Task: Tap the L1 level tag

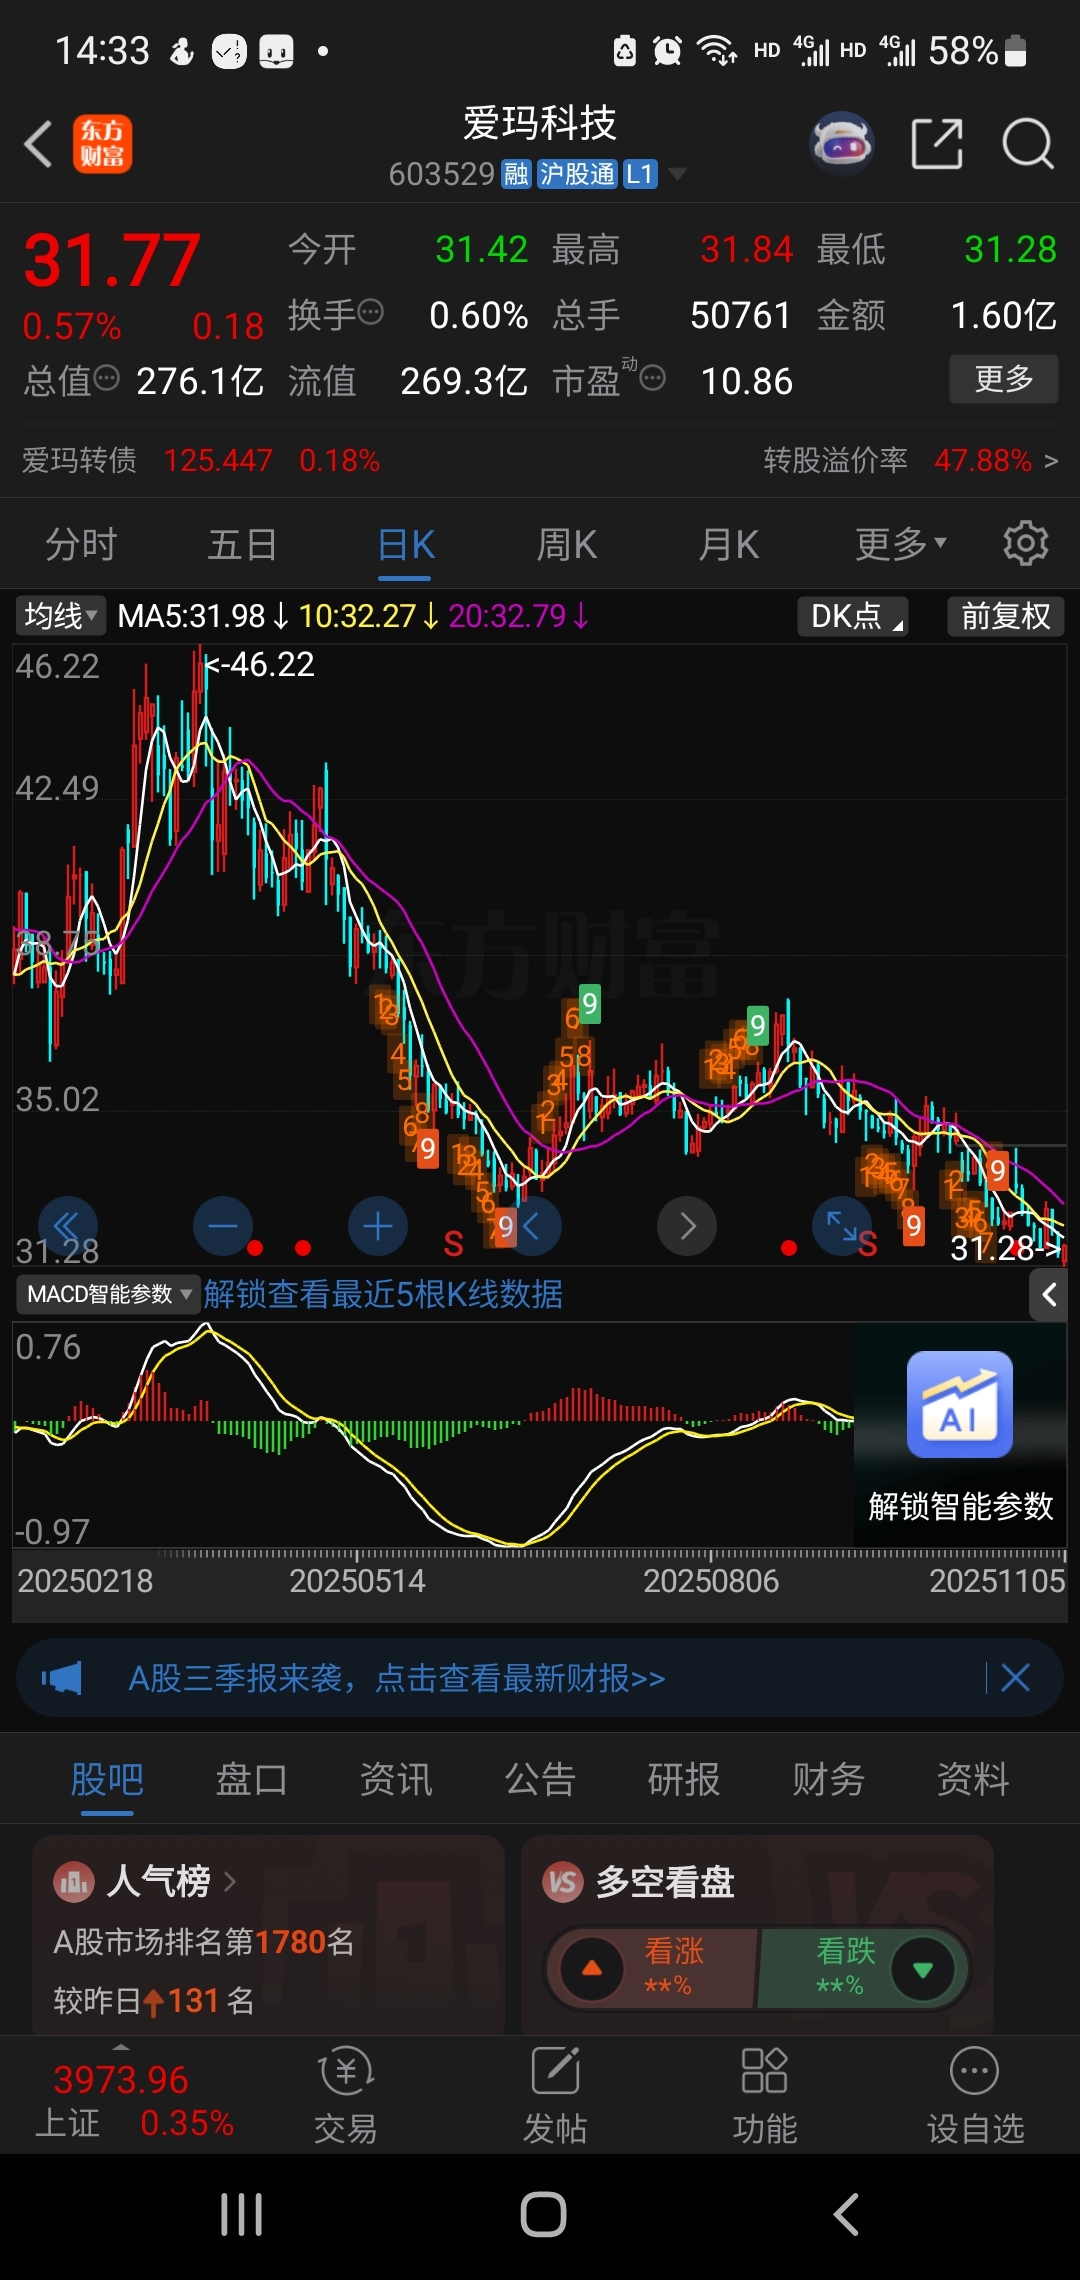Action: [x=639, y=174]
